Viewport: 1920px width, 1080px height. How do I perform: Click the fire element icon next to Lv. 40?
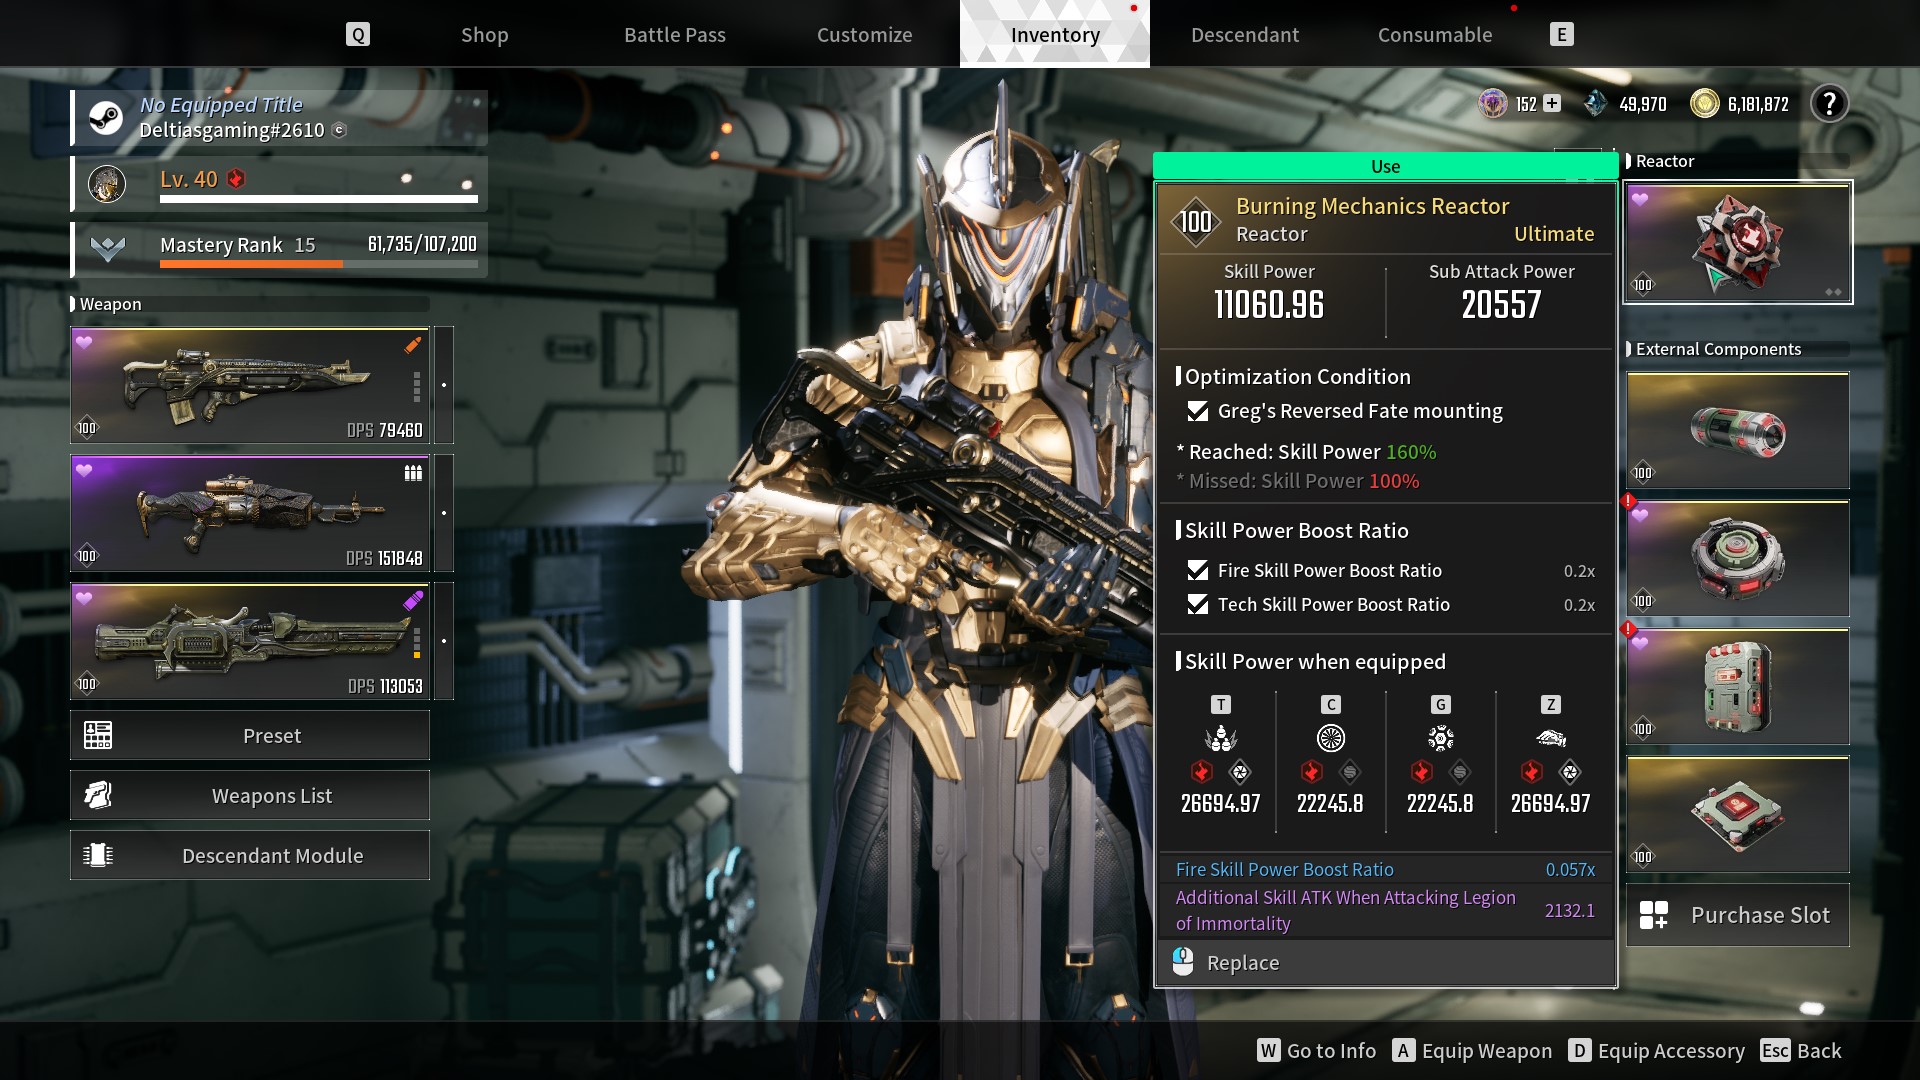236,179
